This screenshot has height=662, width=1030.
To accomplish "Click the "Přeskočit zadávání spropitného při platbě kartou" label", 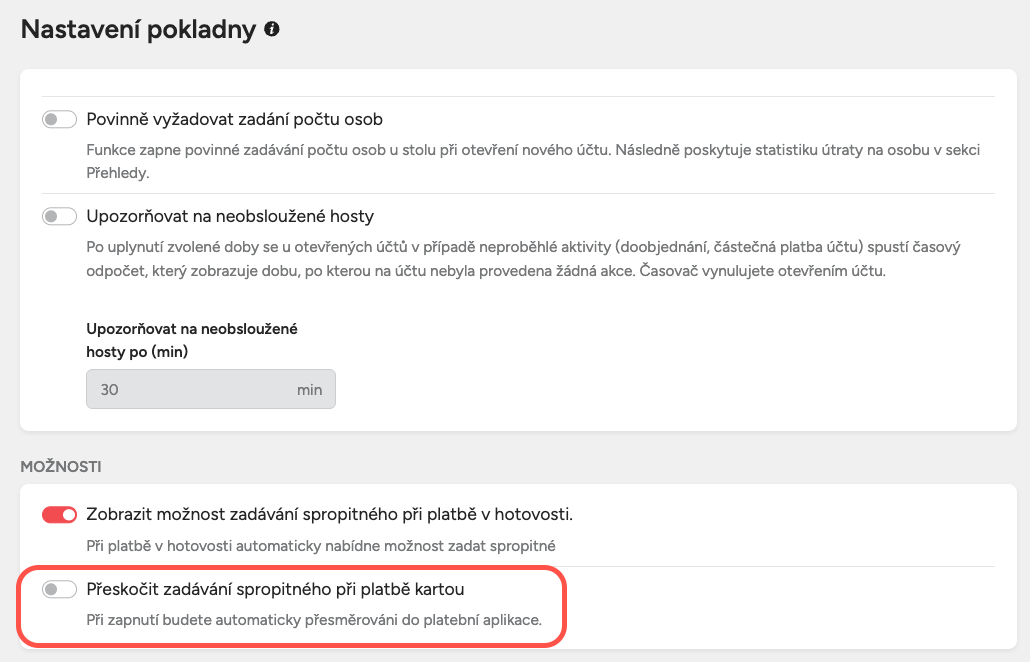I will click(x=276, y=590).
